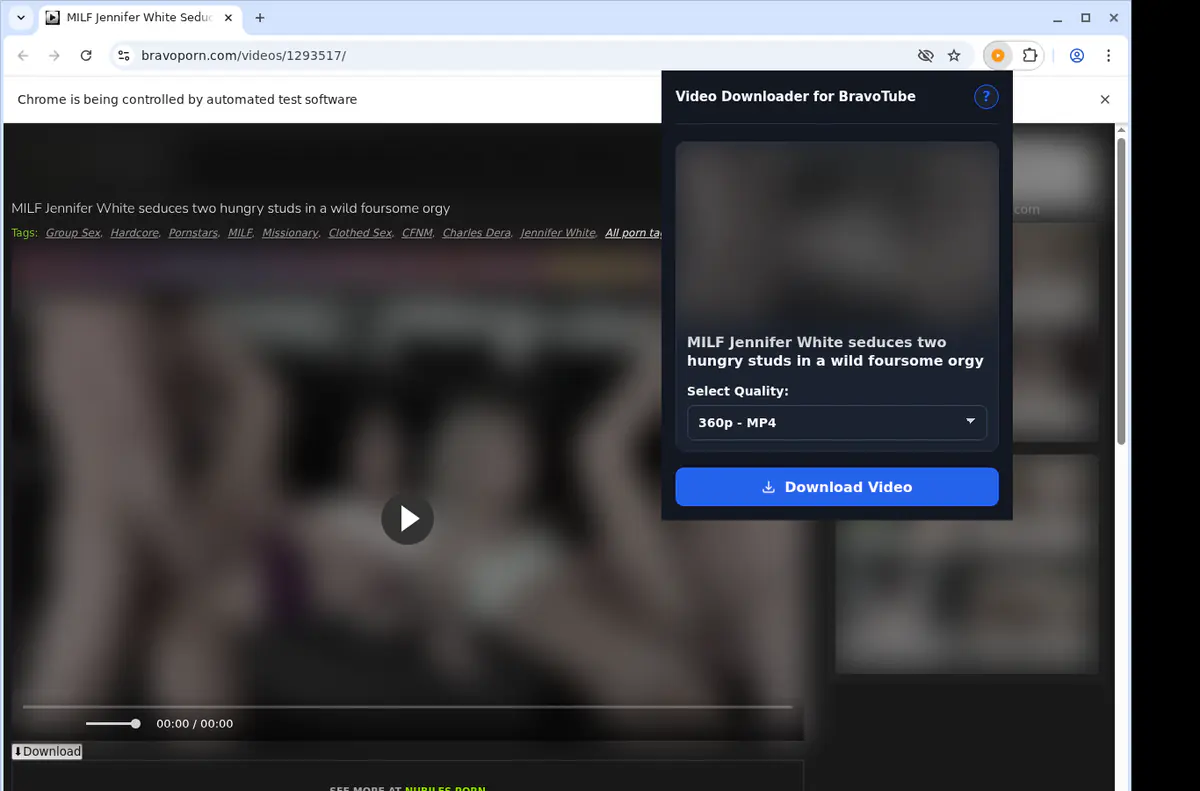Minimize the Chrome window

click(x=1058, y=18)
